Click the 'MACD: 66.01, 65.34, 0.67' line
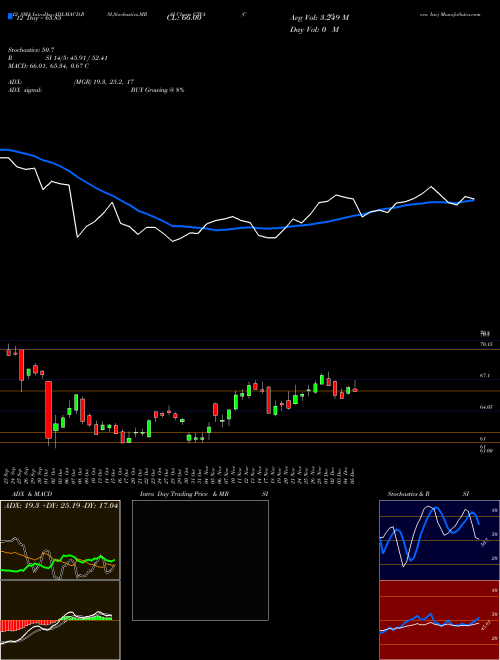 click(x=48, y=66)
